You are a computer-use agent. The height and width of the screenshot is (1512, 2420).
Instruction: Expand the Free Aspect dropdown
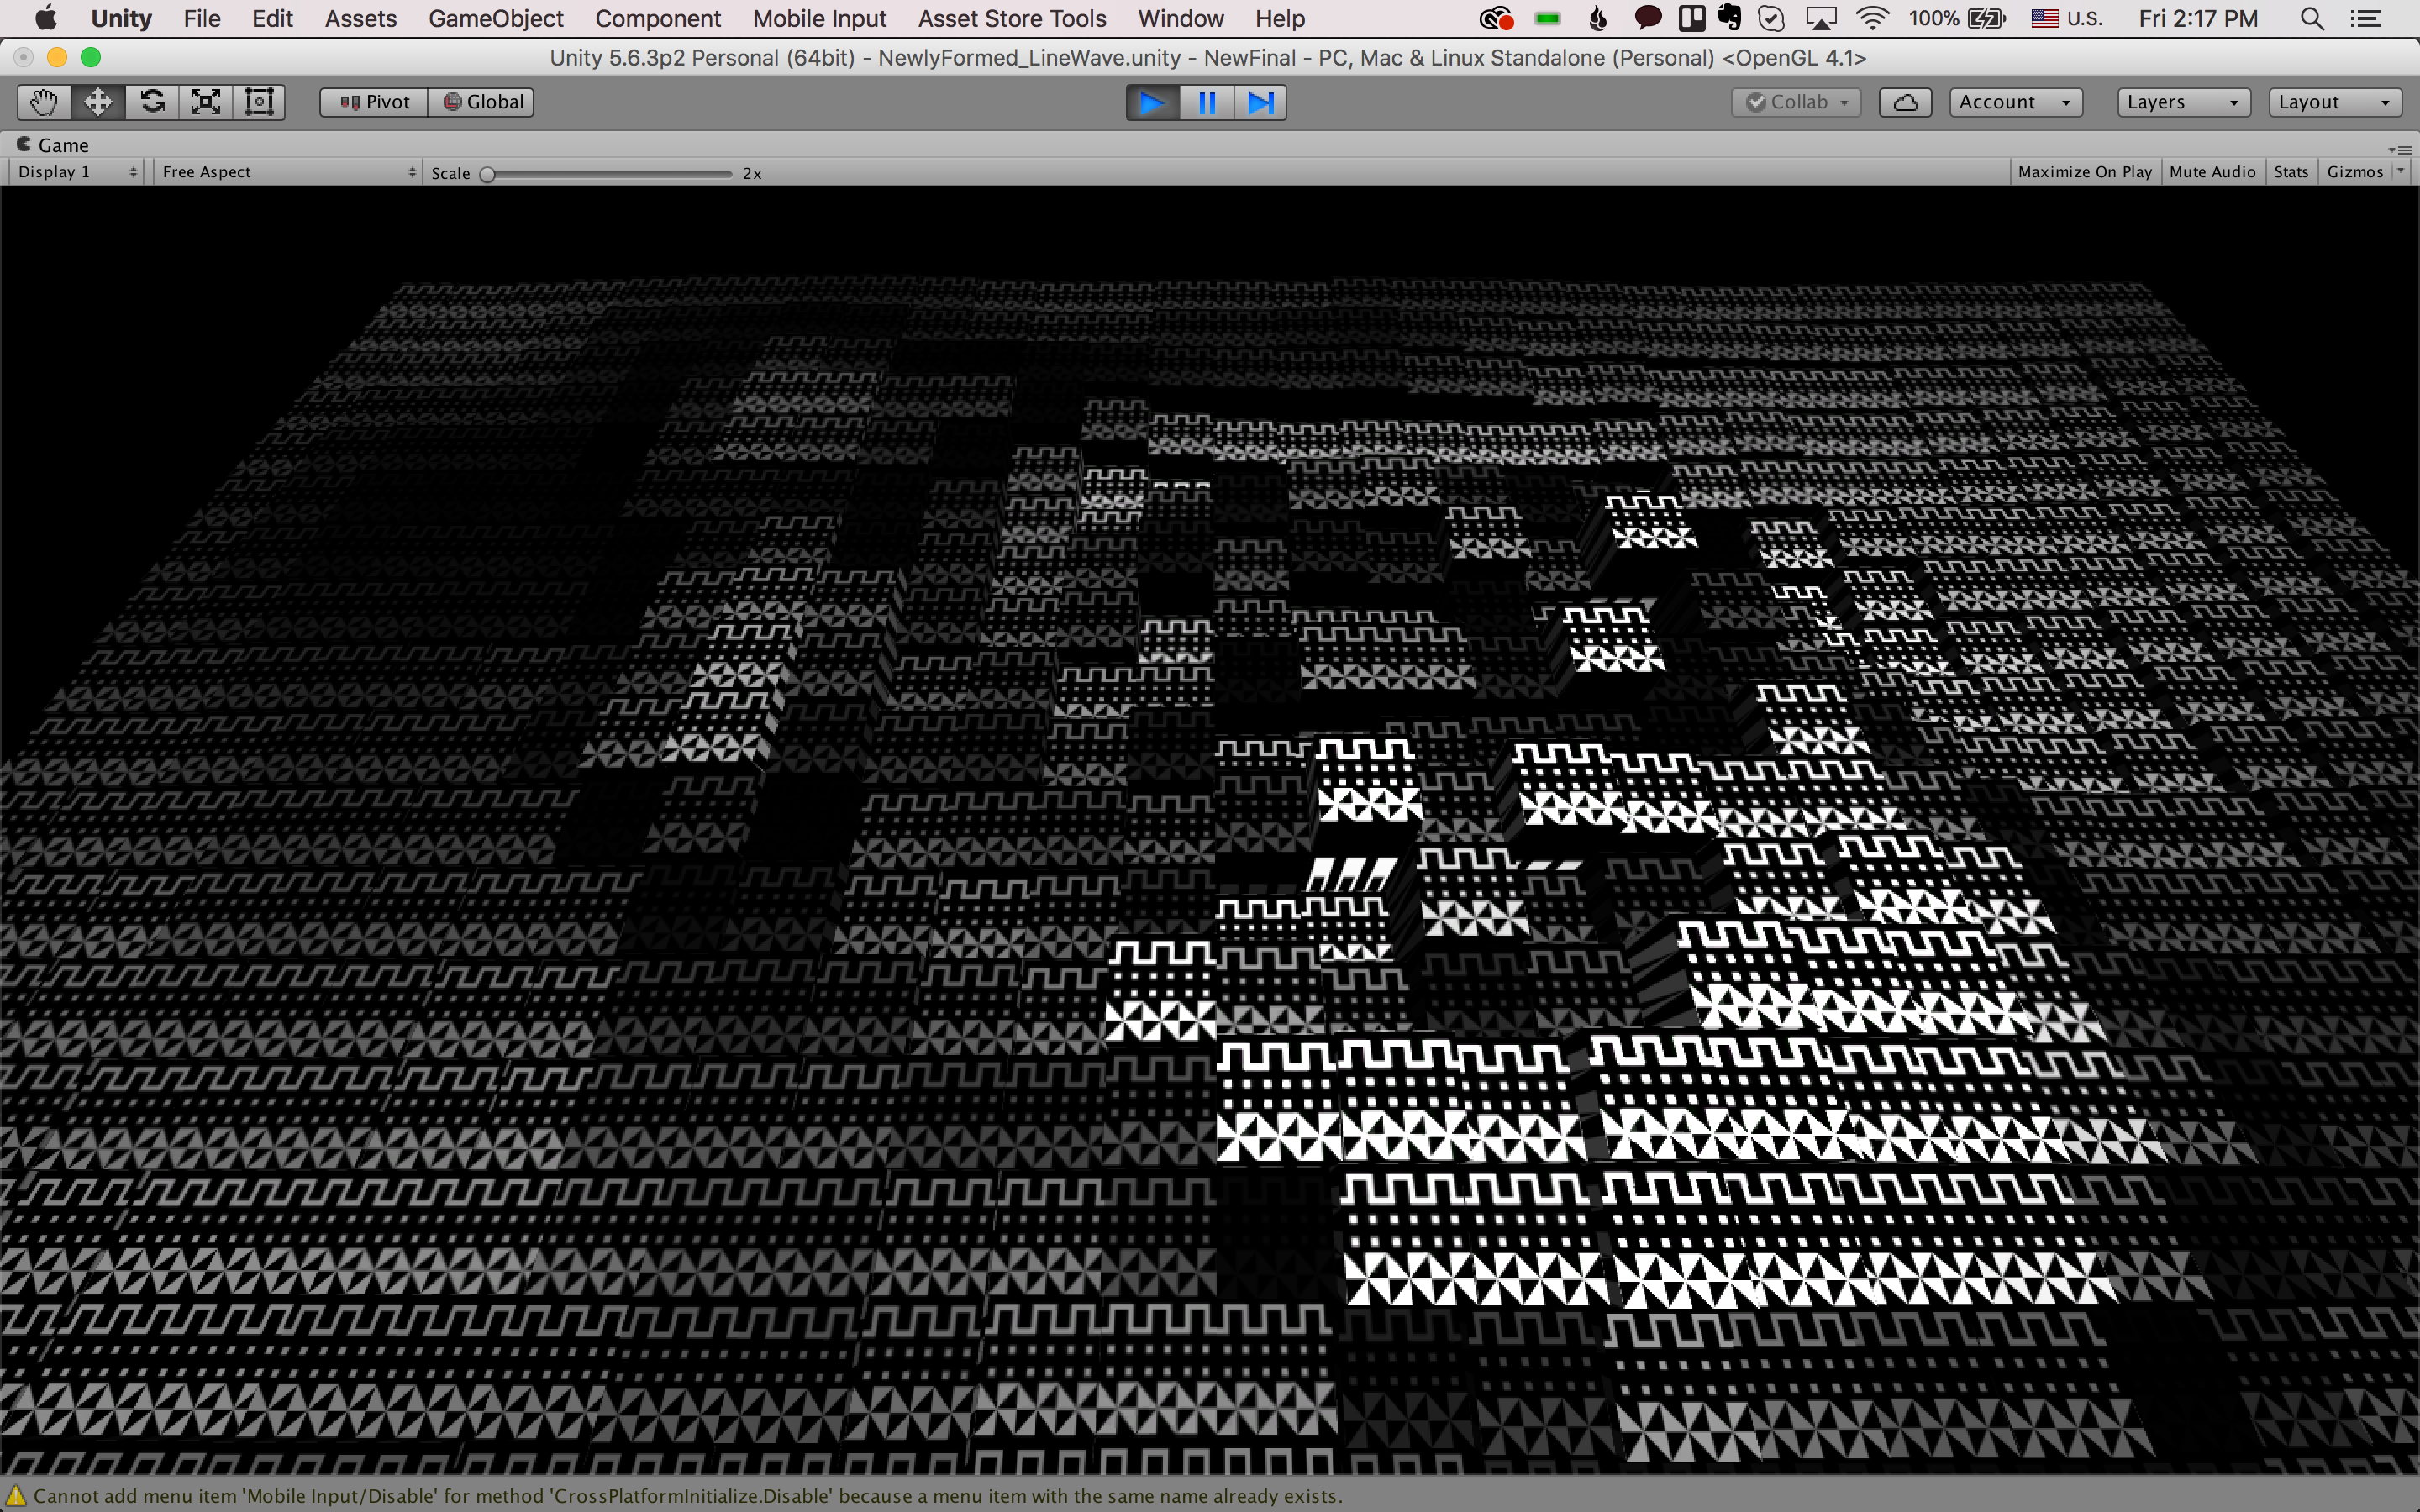pyautogui.click(x=288, y=172)
